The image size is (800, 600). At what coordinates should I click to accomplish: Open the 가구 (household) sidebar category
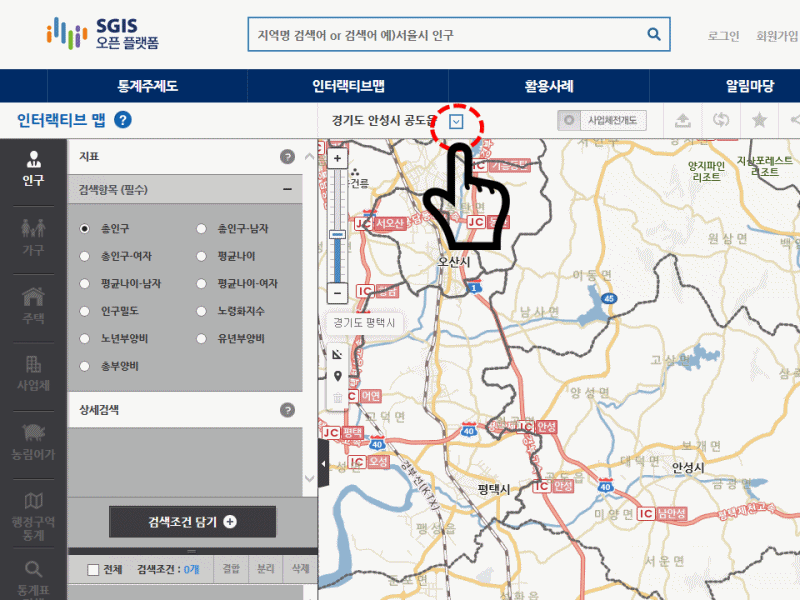coord(33,236)
